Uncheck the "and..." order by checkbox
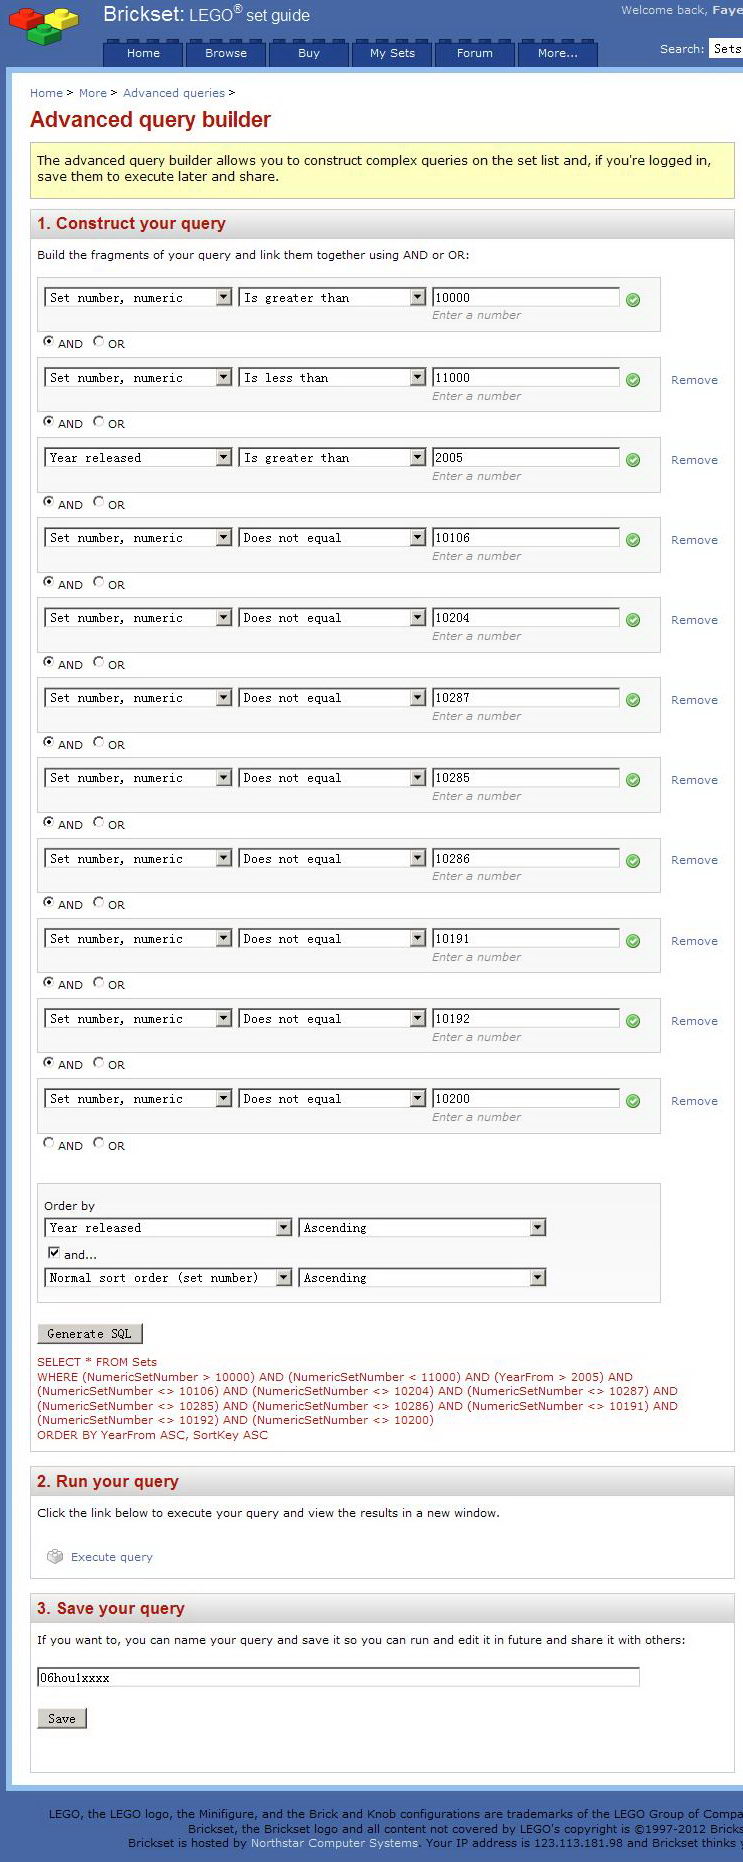The width and height of the screenshot is (743, 1862). (54, 1252)
